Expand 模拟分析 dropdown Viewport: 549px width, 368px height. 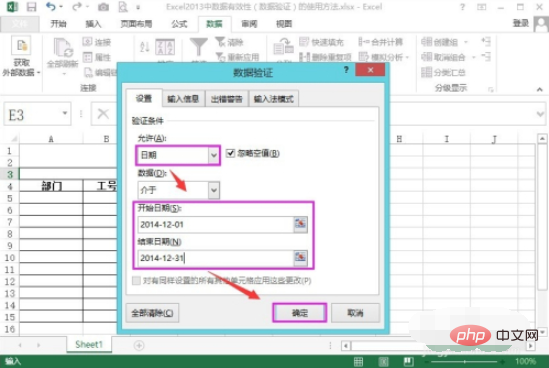pos(408,57)
